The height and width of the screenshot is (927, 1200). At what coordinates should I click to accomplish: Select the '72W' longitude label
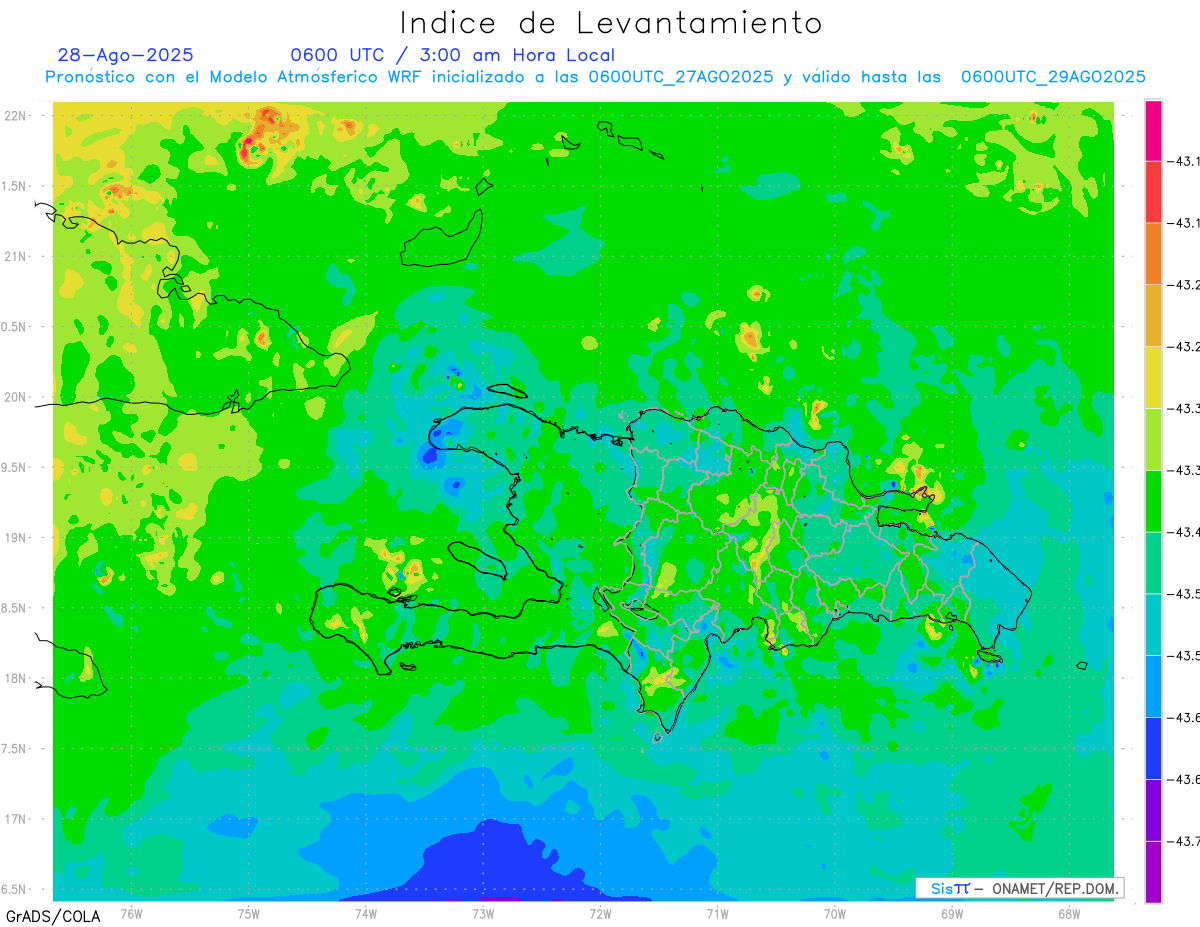(x=600, y=913)
